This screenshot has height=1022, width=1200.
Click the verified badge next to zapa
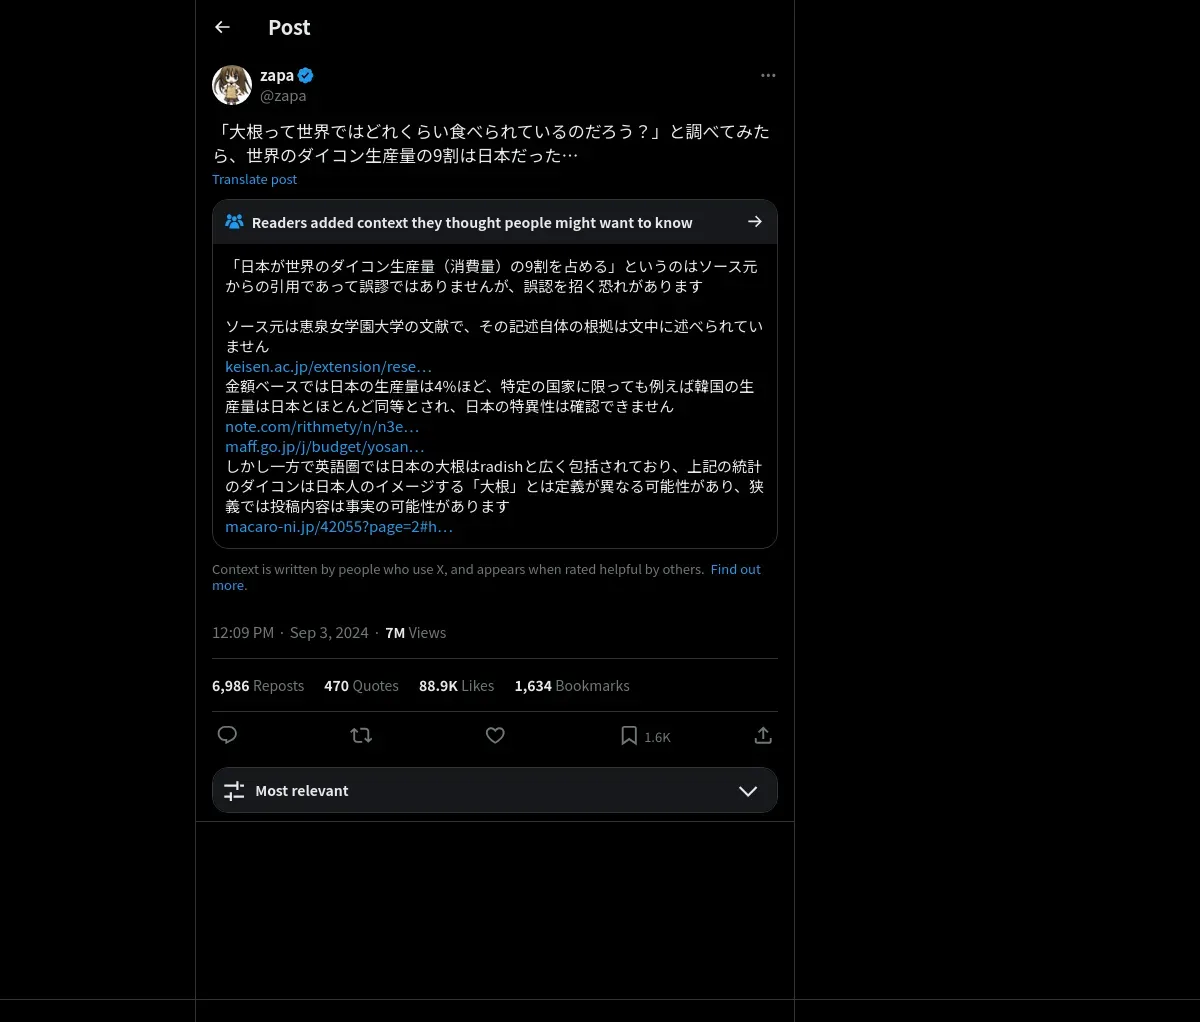click(x=306, y=75)
